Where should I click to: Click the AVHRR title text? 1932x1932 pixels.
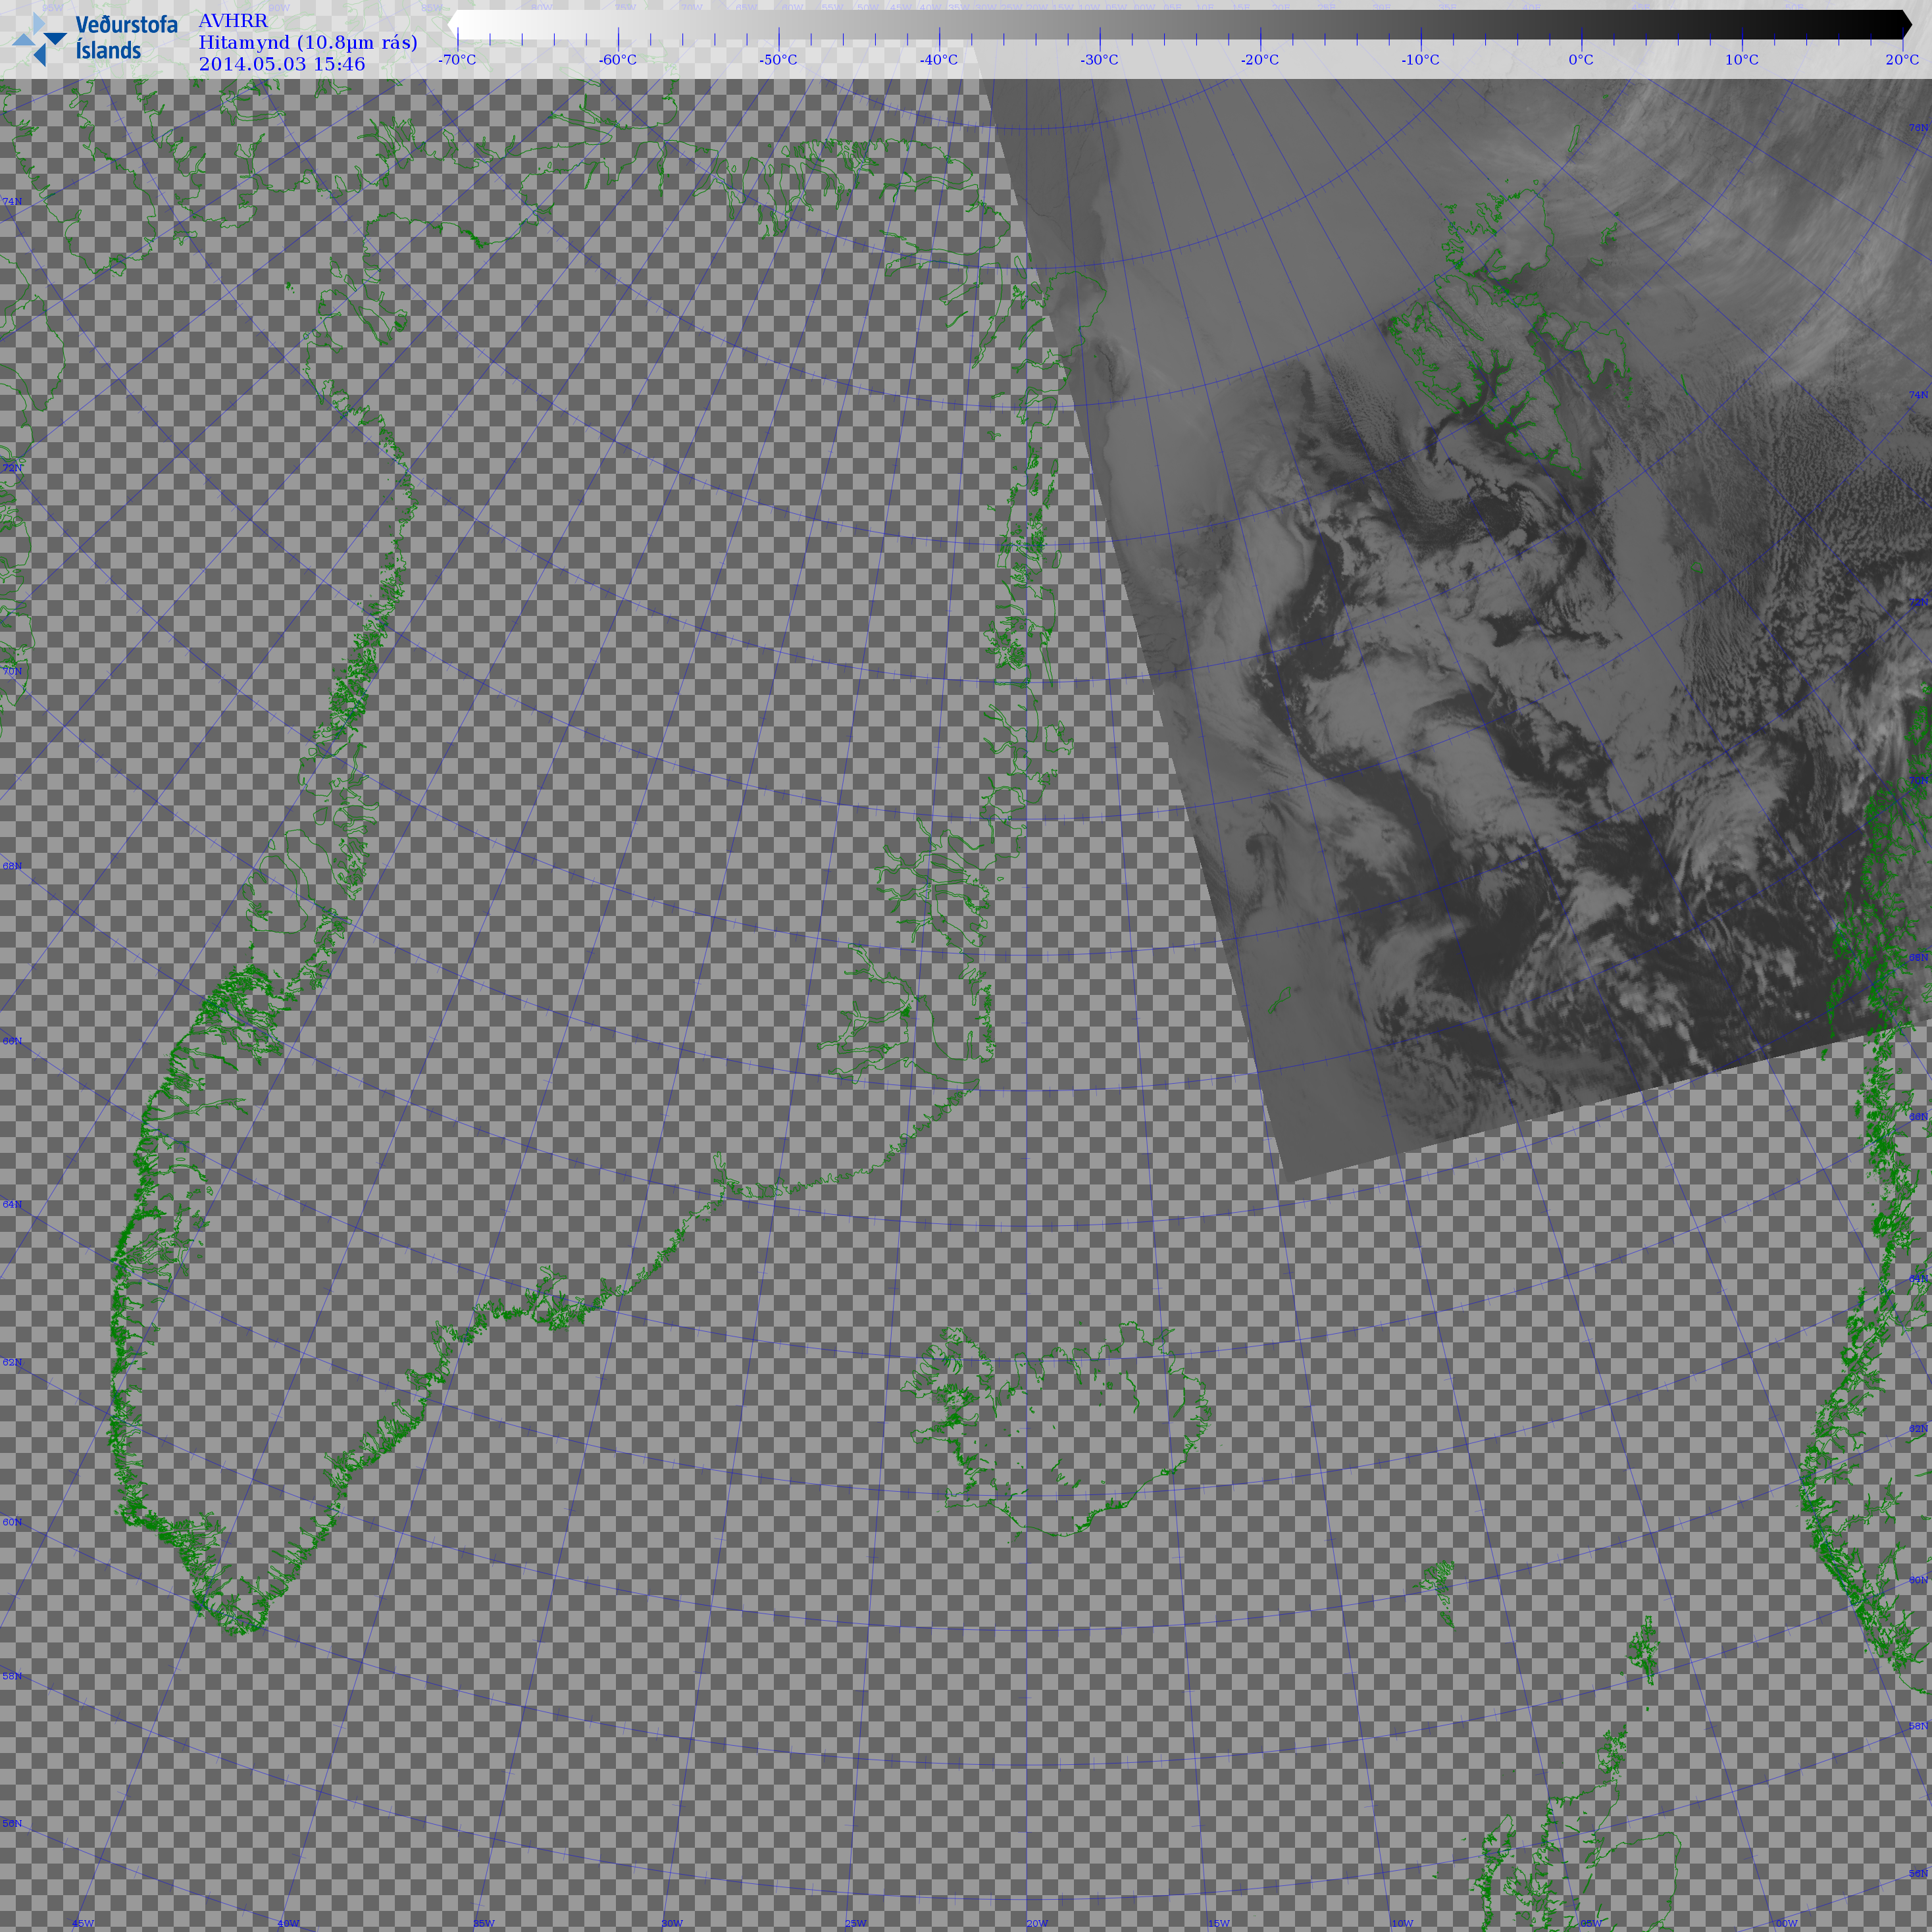[233, 20]
